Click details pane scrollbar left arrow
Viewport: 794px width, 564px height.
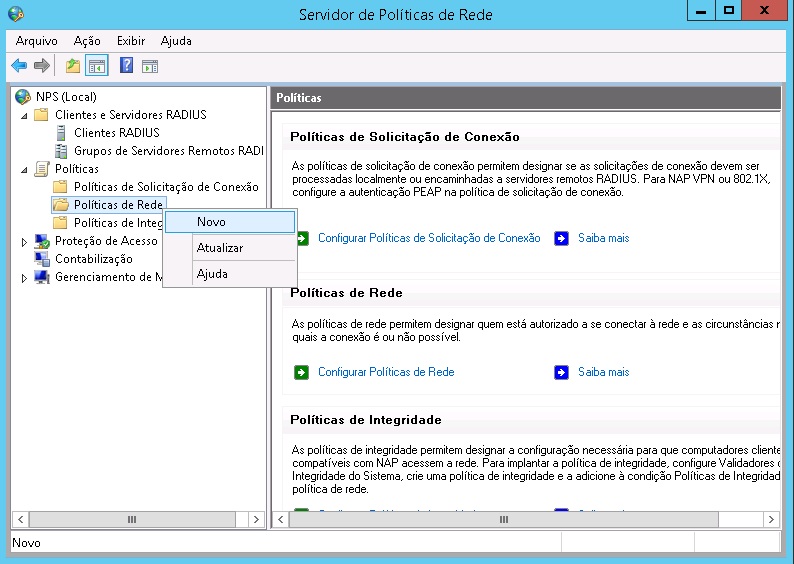point(280,519)
